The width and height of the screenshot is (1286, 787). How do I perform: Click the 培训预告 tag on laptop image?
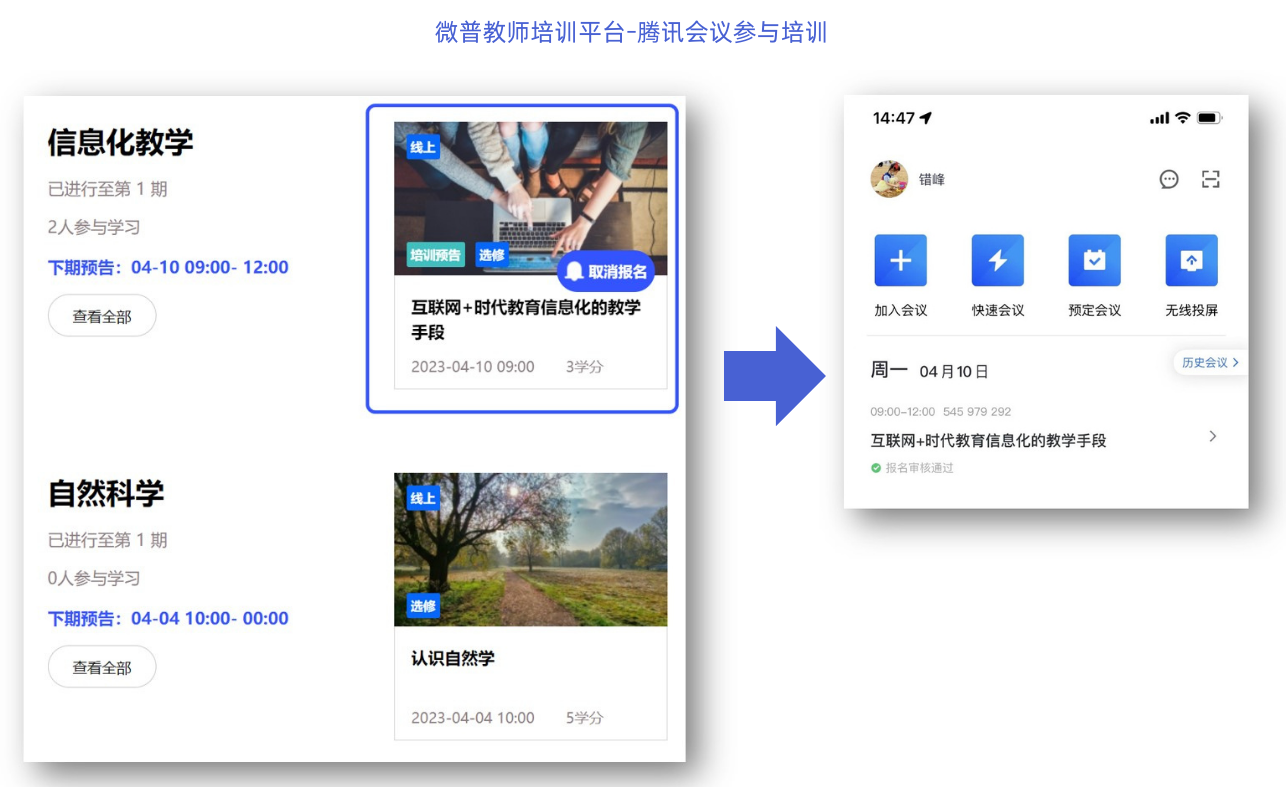[435, 255]
